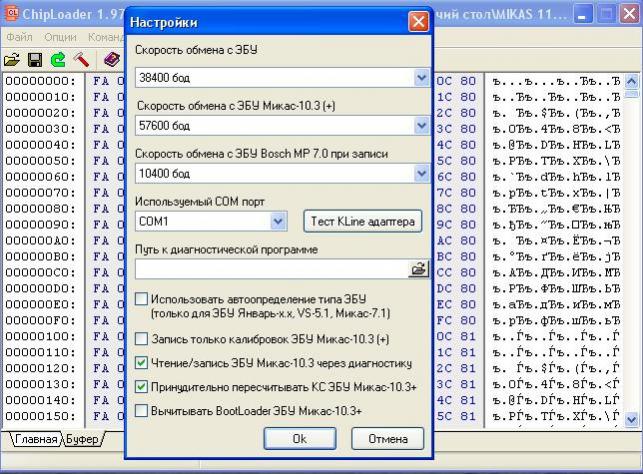This screenshot has height=474, width=643.
Task: Click the Save floppy disk toolbar icon
Action: 35,60
